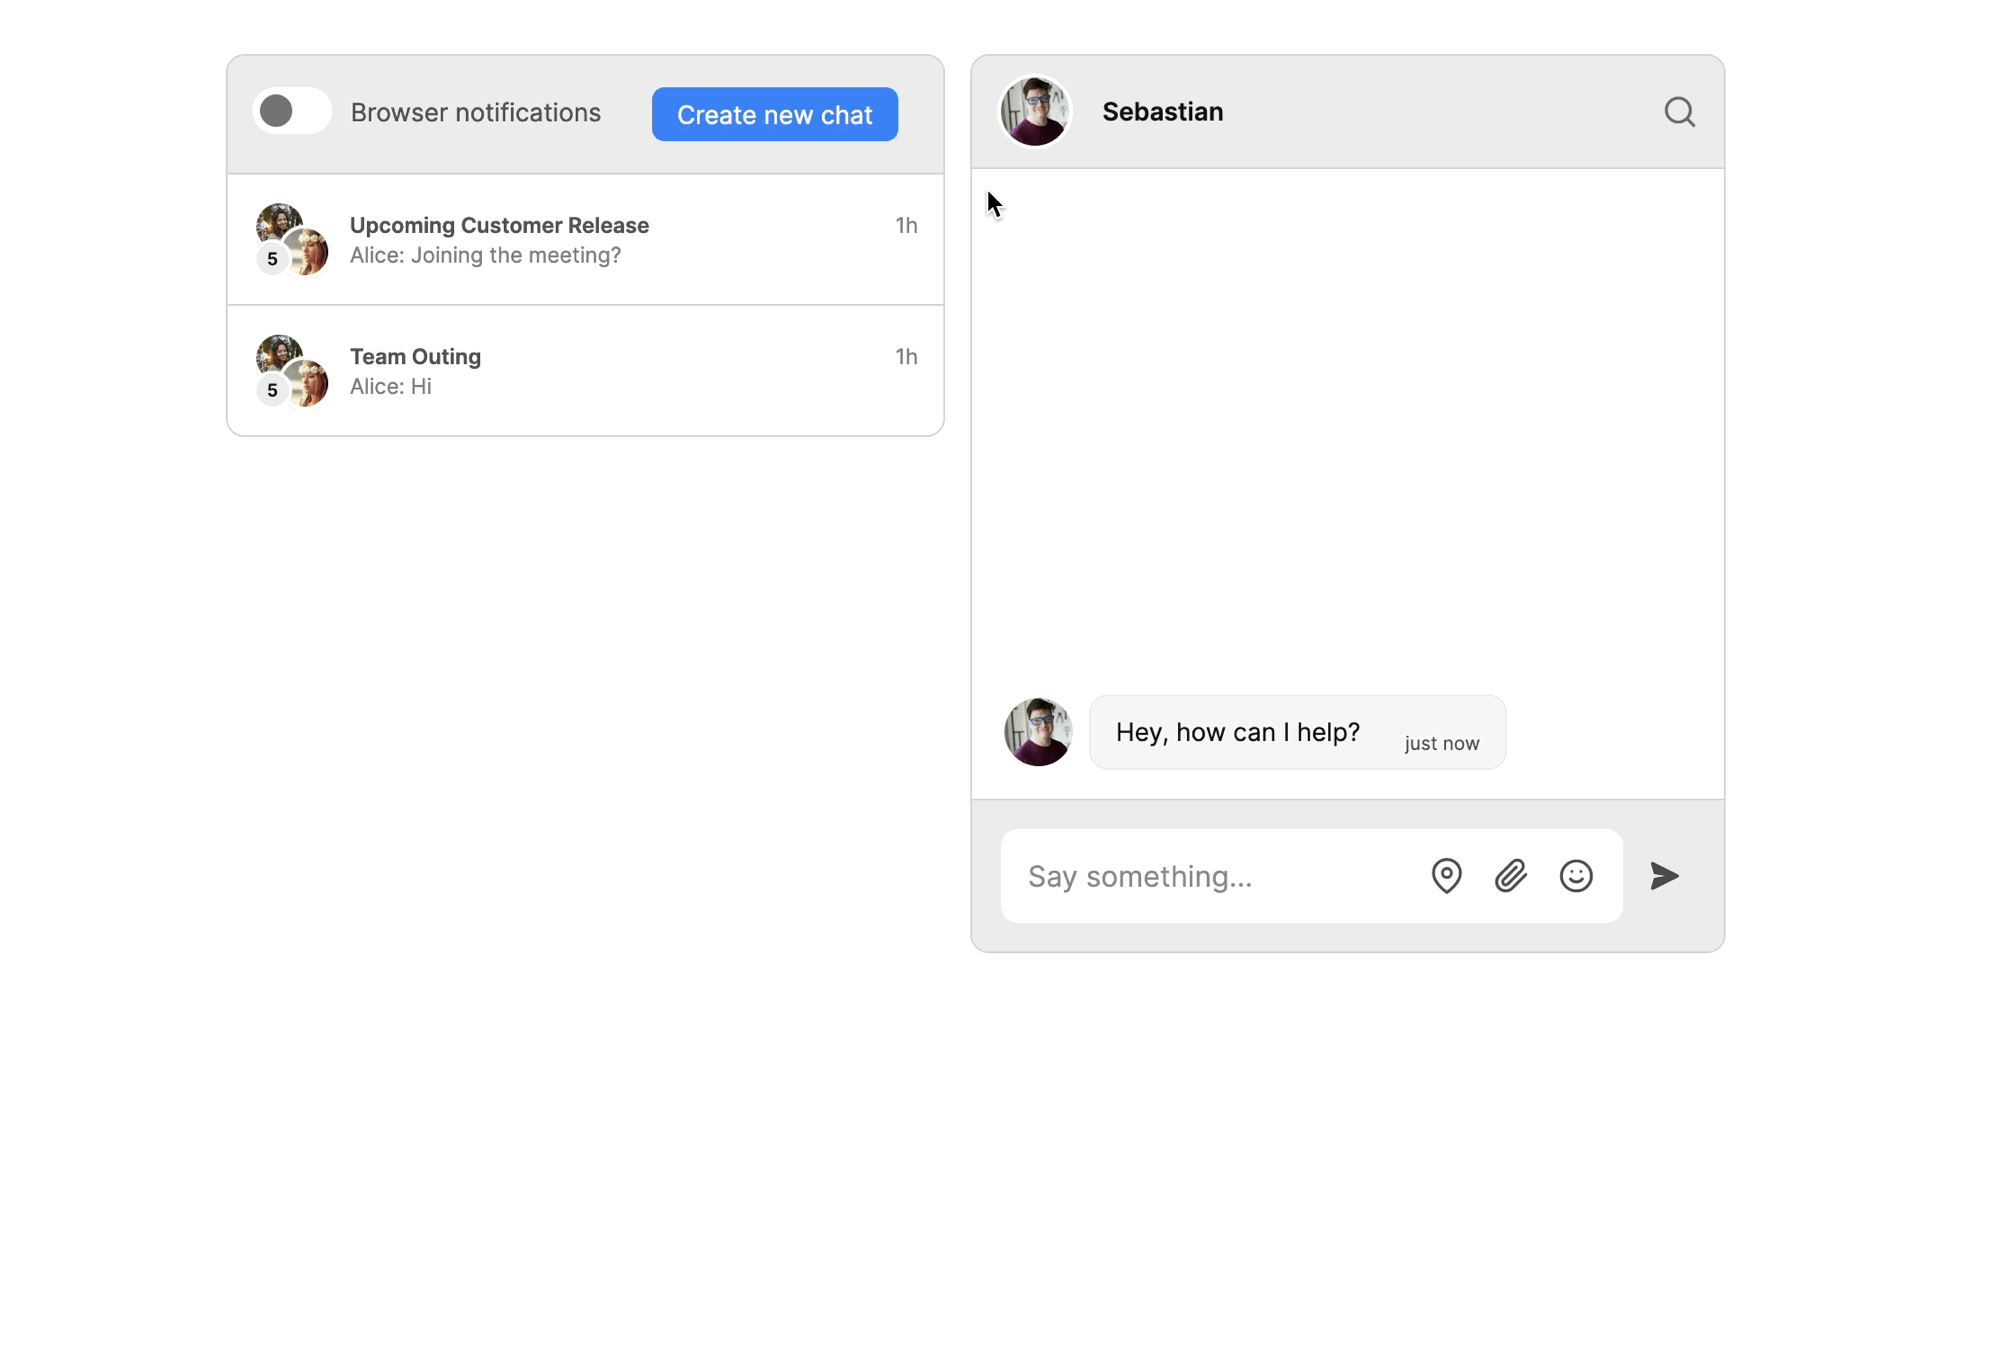Open the Upcoming Customer Release chat
The height and width of the screenshot is (1367, 2000).
click(x=600, y=240)
